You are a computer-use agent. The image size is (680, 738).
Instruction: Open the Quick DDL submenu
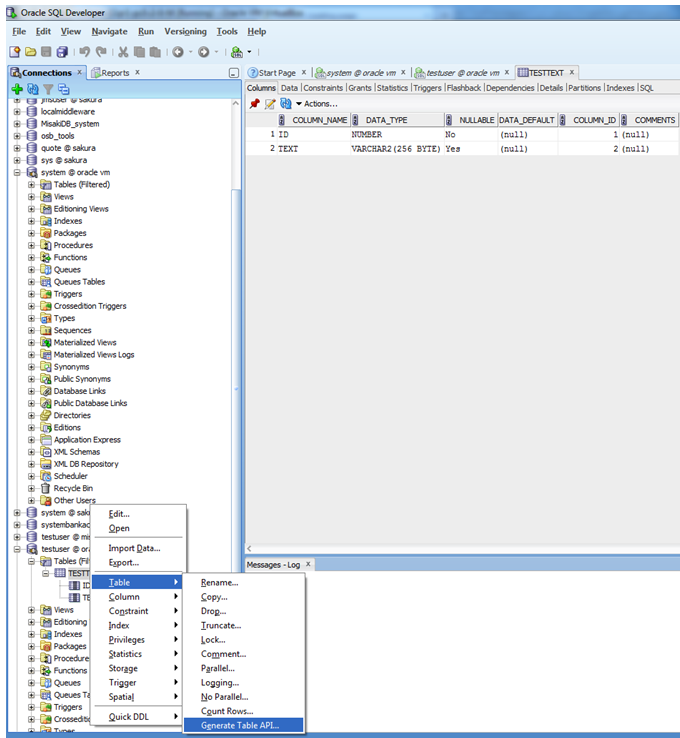137,717
